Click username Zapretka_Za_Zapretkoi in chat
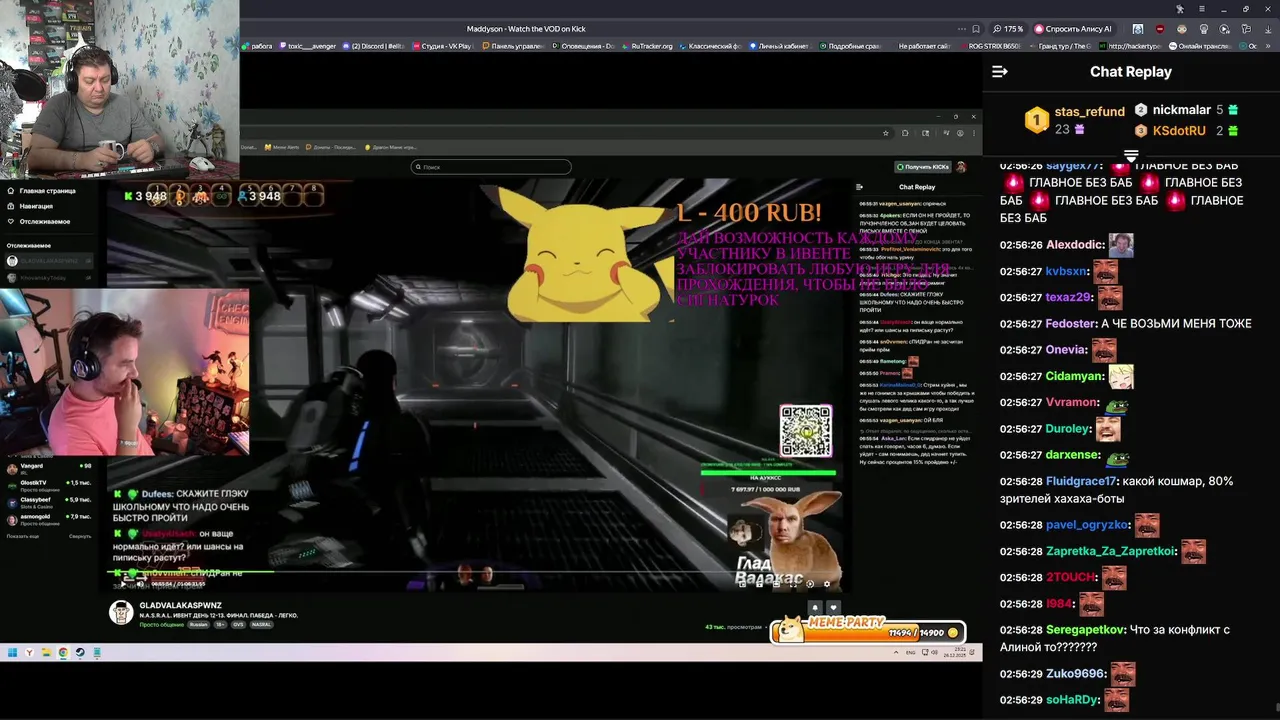The width and height of the screenshot is (1280, 720). (x=1112, y=551)
